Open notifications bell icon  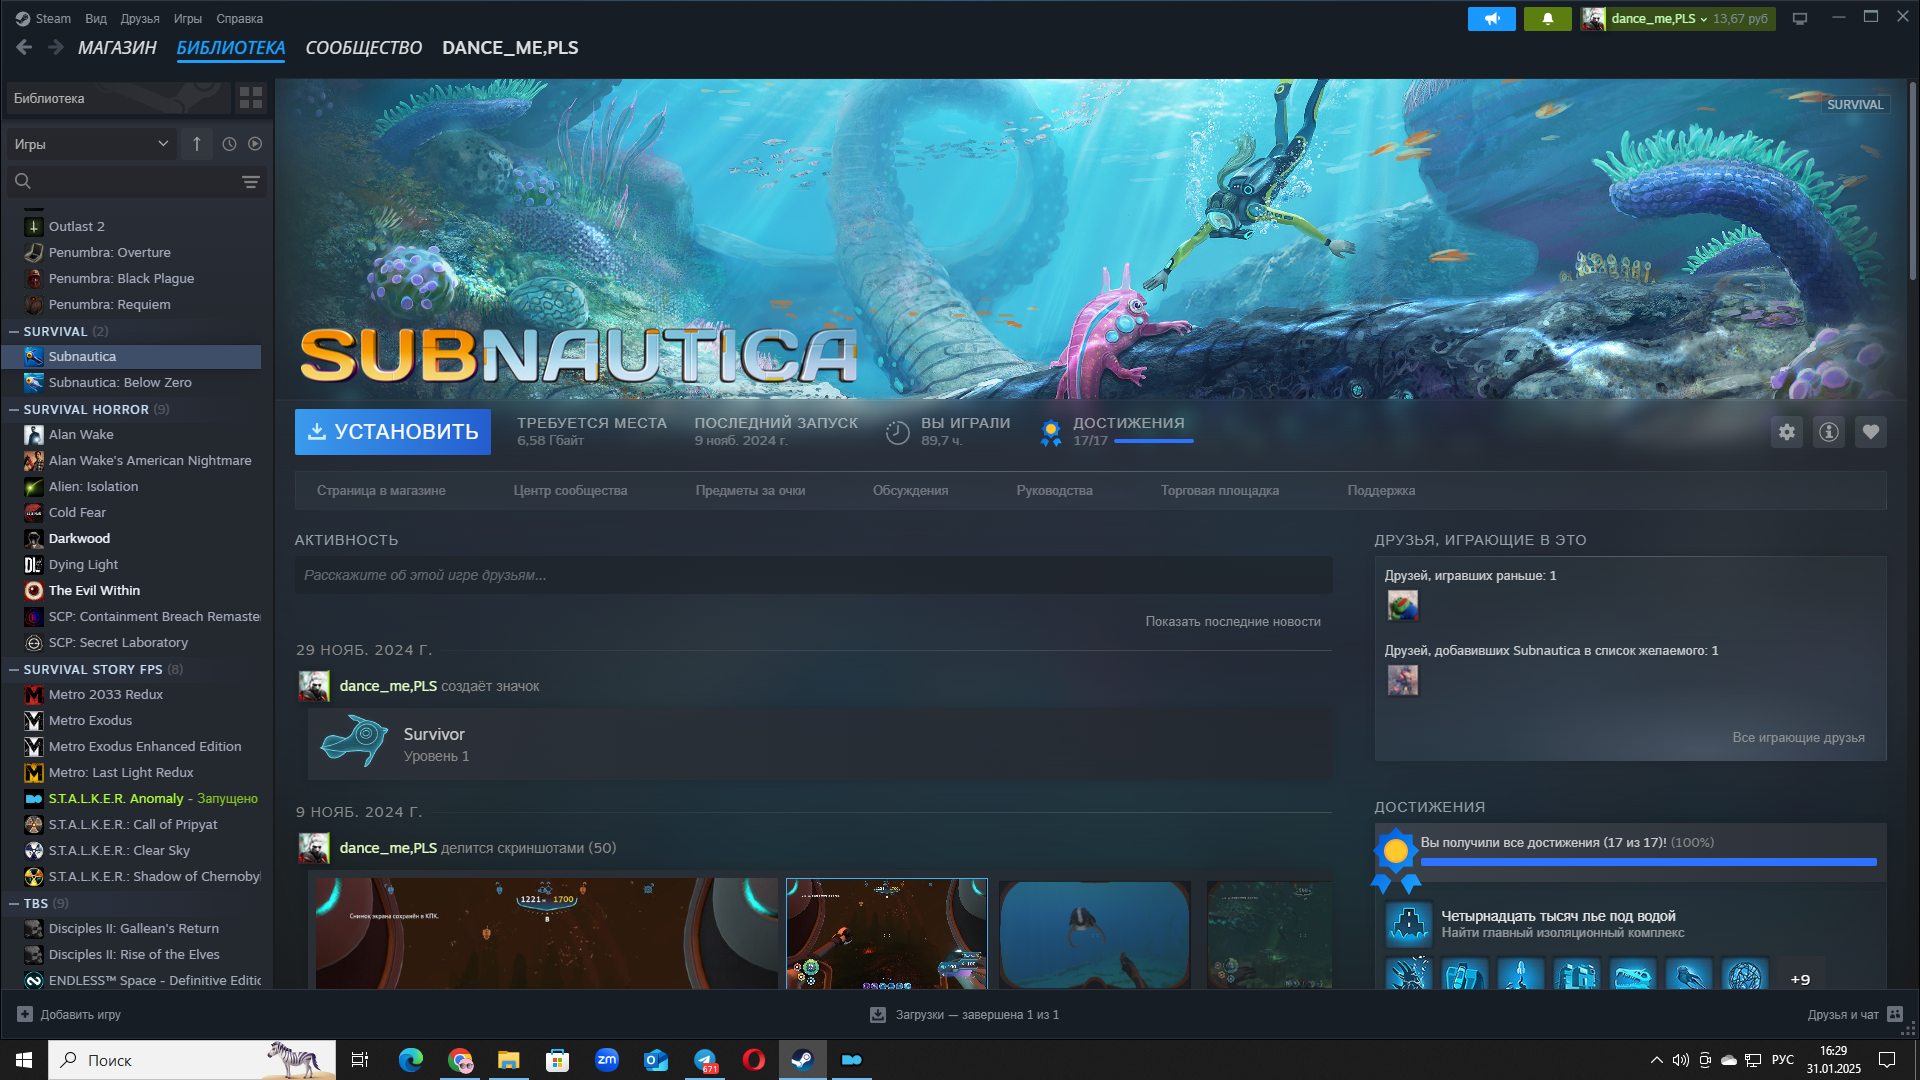pyautogui.click(x=1547, y=19)
